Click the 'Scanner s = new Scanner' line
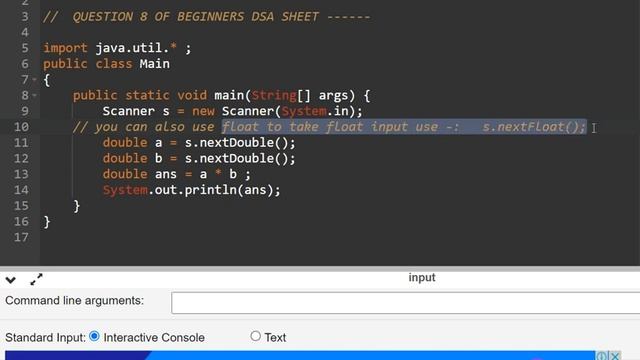 [232, 111]
